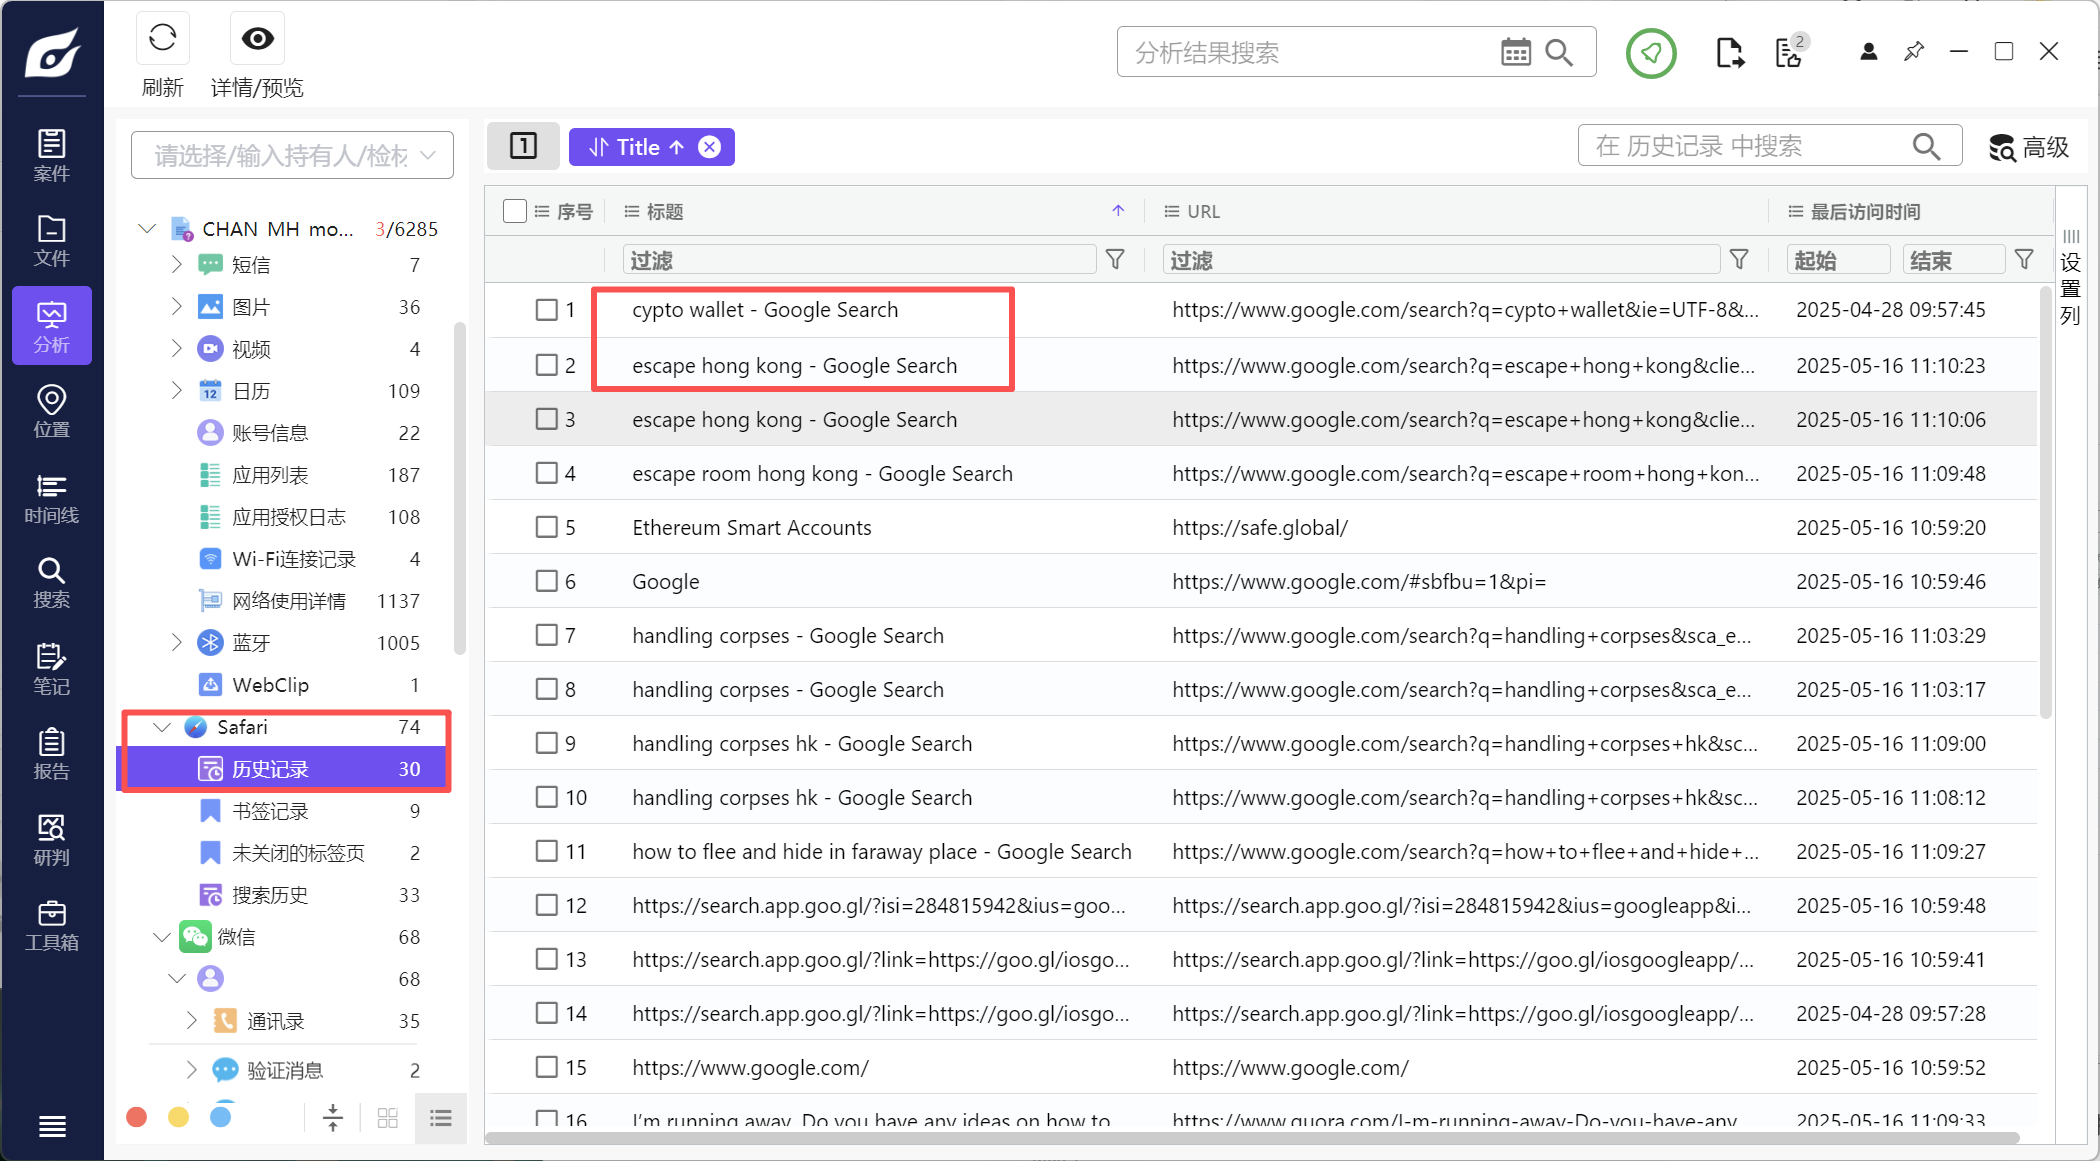The height and width of the screenshot is (1161, 2100).
Task: Select 书签记录 under Safari
Action: (270, 811)
